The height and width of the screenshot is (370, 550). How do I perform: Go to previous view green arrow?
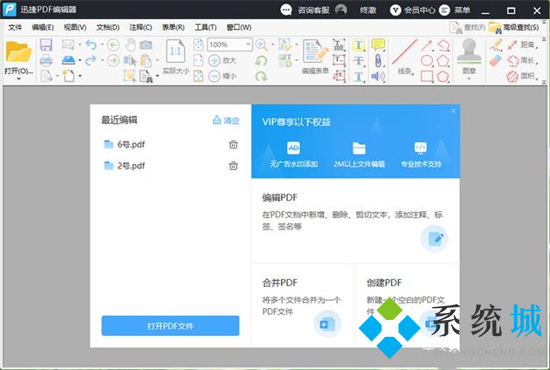[x=113, y=45]
